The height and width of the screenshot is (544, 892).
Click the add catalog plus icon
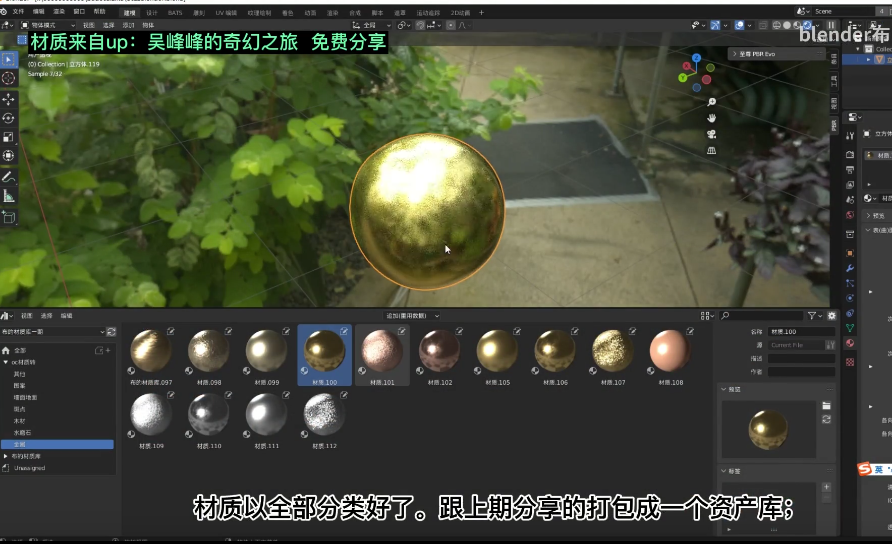coord(108,351)
